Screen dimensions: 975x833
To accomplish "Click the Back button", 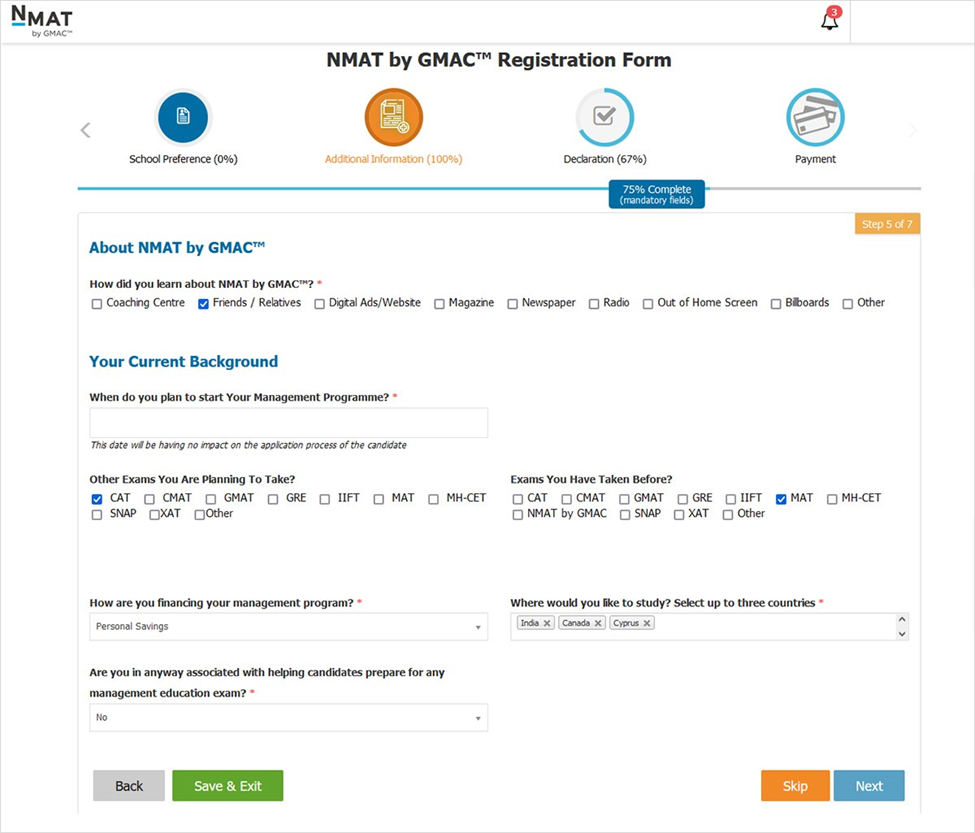I will click(x=129, y=786).
